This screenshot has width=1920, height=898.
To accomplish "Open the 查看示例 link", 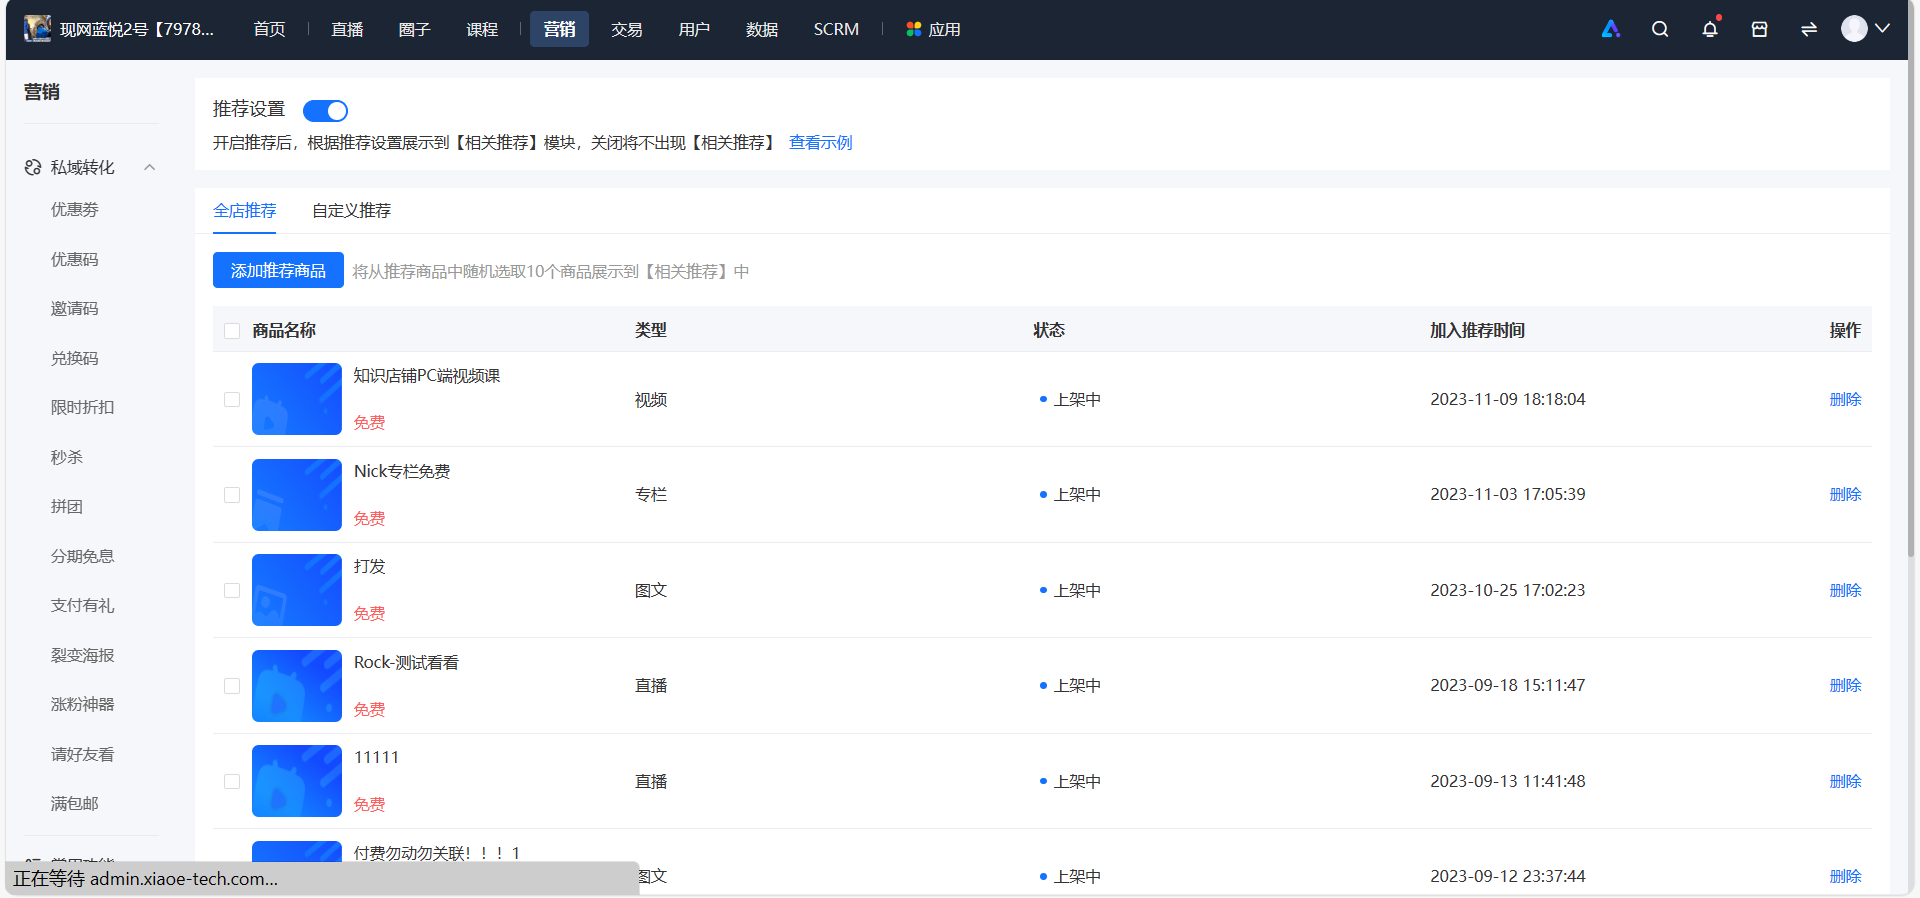I will coord(821,142).
